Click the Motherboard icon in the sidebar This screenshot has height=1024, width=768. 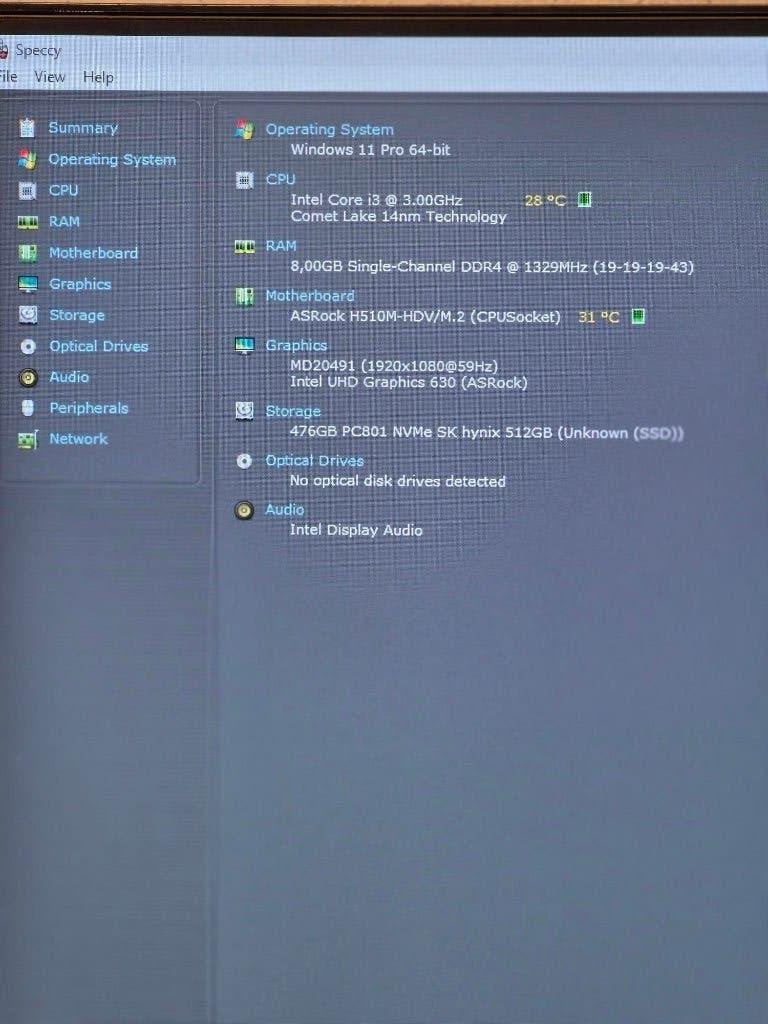coord(27,253)
